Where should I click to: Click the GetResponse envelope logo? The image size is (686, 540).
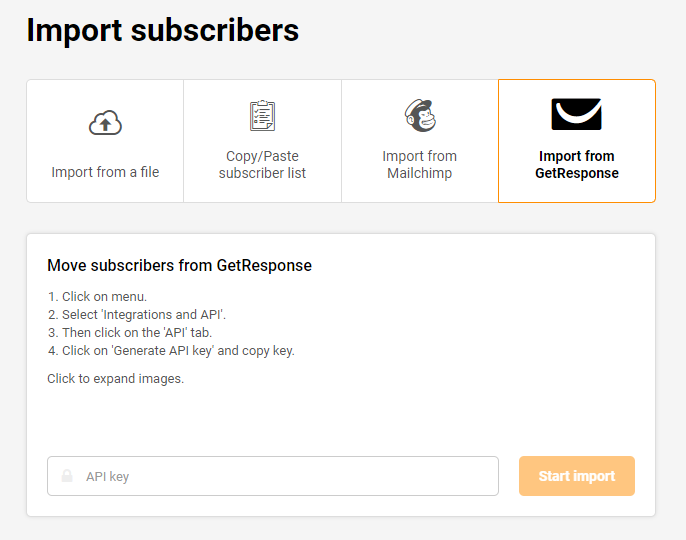[577, 114]
